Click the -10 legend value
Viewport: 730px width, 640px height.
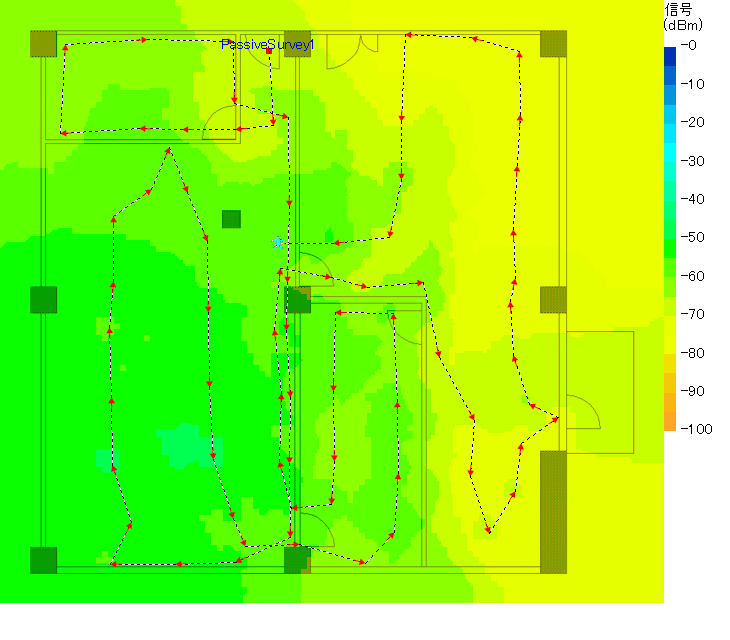692,84
